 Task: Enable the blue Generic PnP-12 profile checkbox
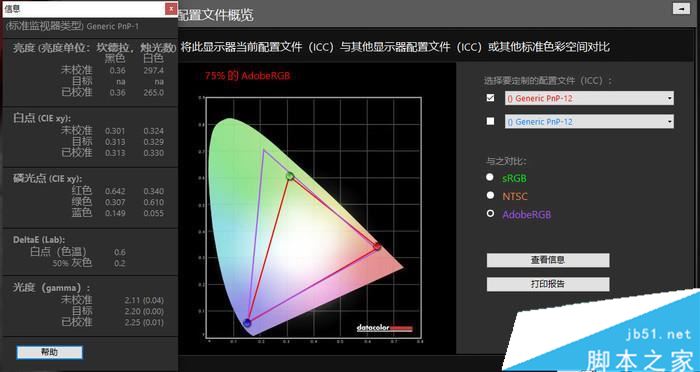pos(491,121)
